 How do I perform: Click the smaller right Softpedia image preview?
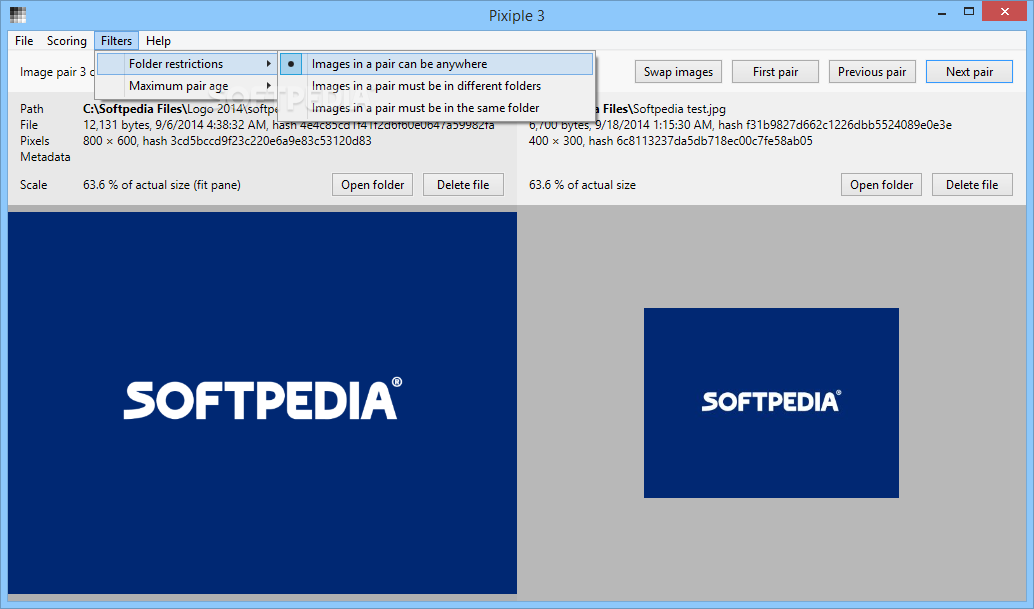(771, 402)
